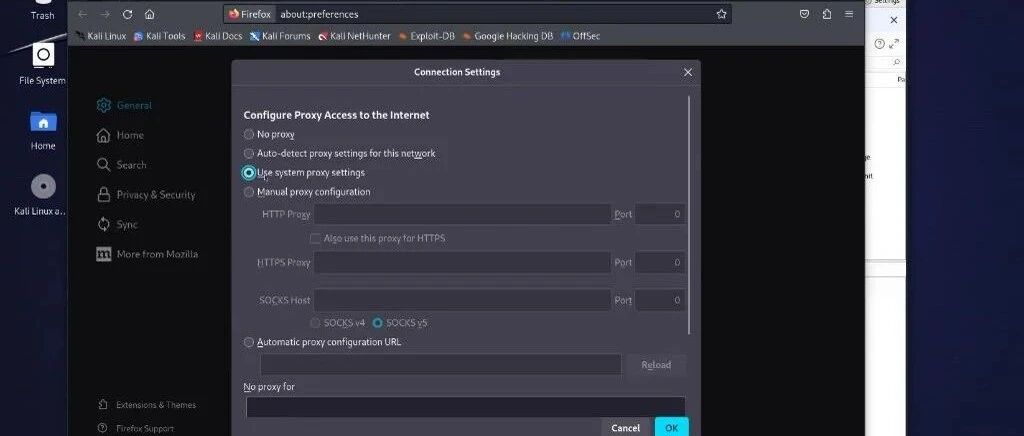Open General settings category
This screenshot has width=1024, height=436.
coord(124,105)
